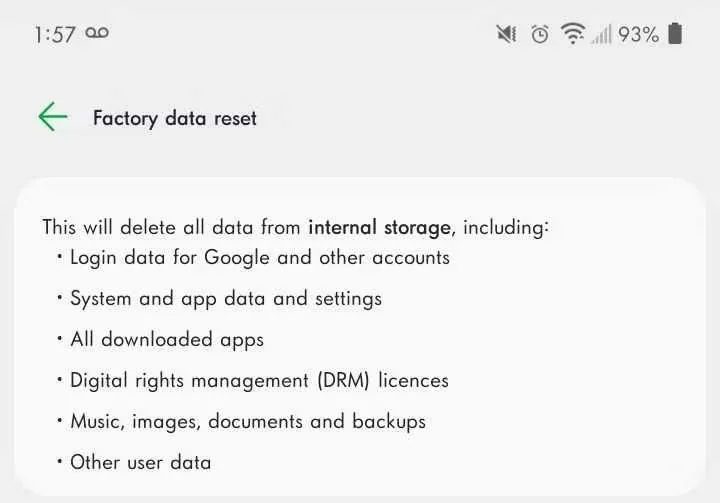Tap the 1:57 clock time
The height and width of the screenshot is (503, 720).
pos(54,35)
